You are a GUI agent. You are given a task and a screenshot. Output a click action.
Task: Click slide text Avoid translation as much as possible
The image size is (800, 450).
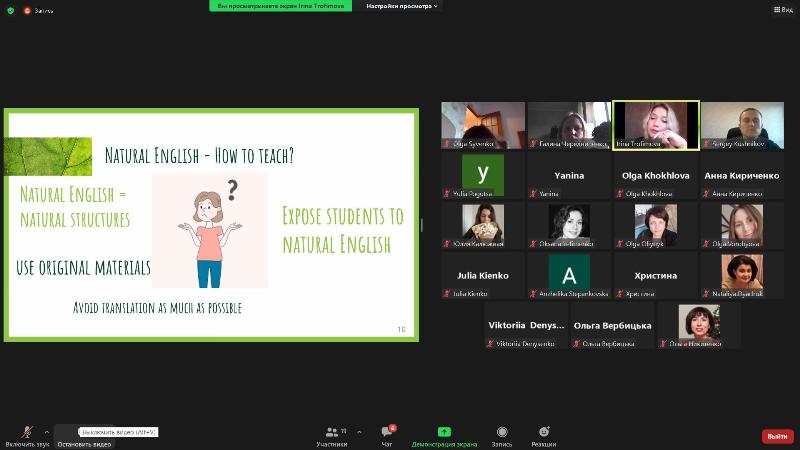(157, 308)
